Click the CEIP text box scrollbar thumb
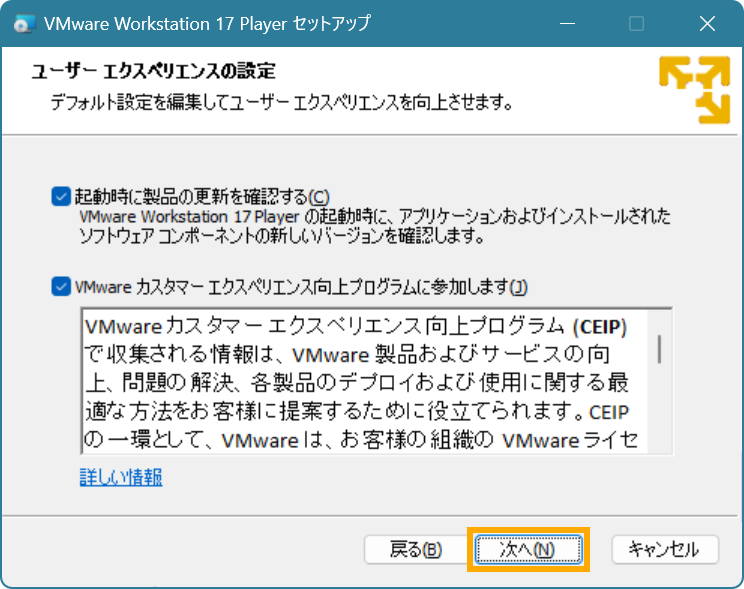The width and height of the screenshot is (744, 589). pos(660,349)
